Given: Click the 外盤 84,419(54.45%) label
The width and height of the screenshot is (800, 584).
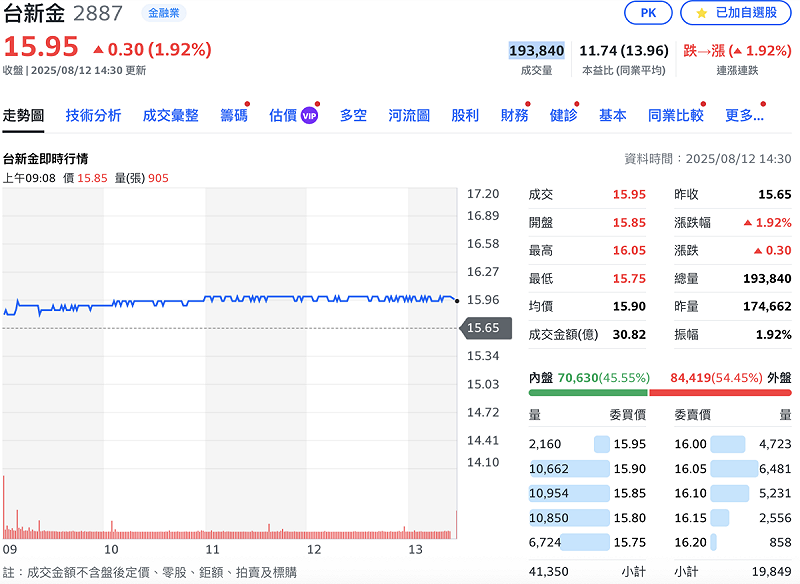Looking at the screenshot, I should (731, 378).
